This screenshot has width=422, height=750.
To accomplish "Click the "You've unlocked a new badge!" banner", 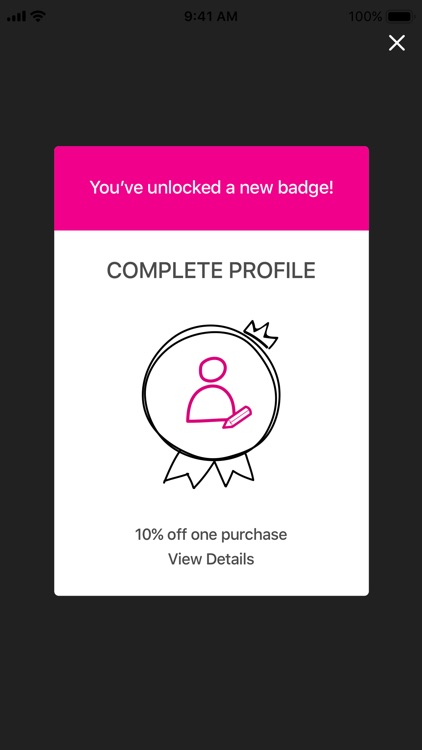I will (x=211, y=187).
